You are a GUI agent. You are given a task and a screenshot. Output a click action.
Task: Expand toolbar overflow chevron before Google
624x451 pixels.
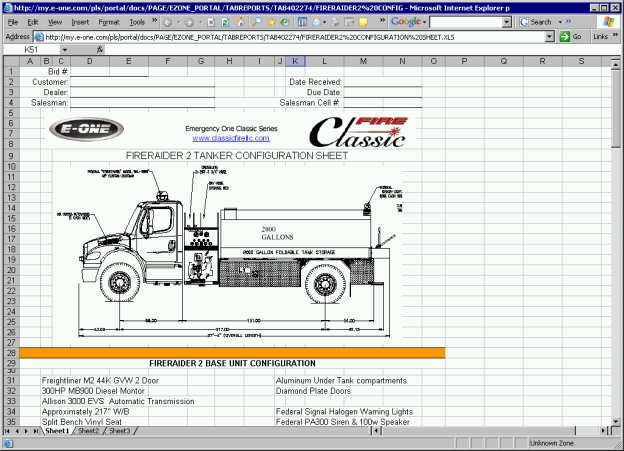(x=382, y=20)
